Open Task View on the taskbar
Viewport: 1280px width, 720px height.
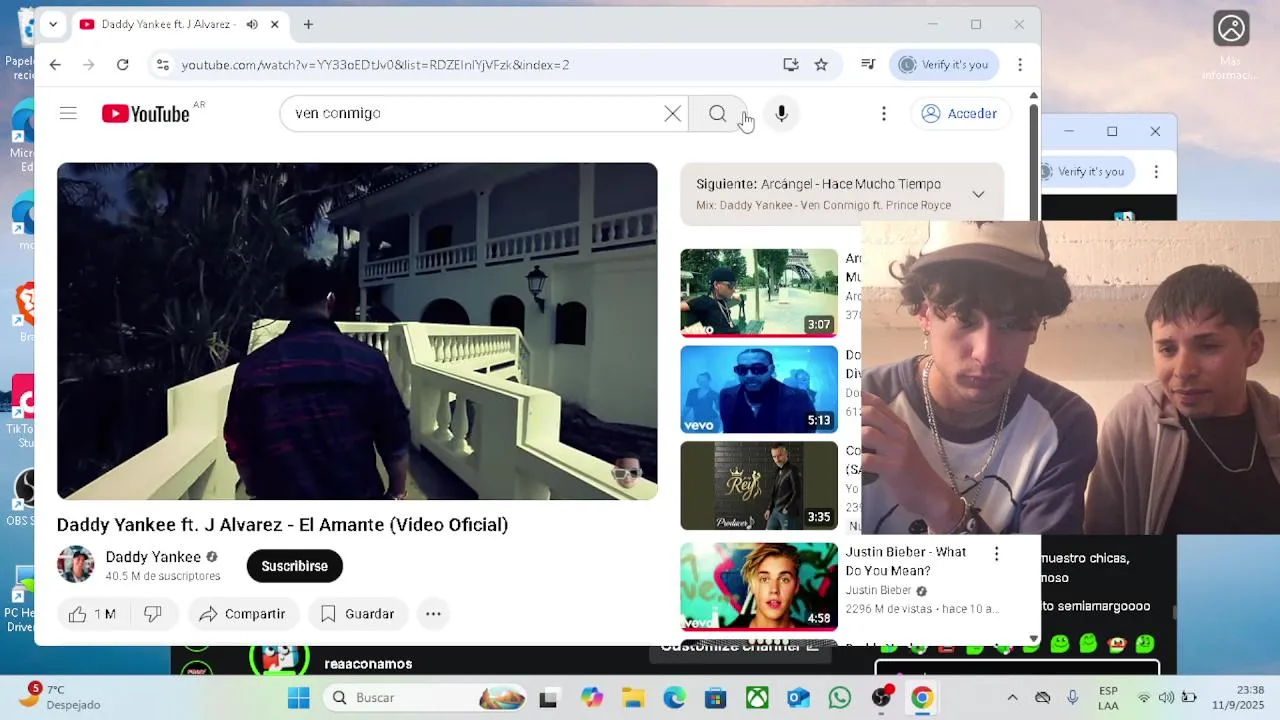click(x=548, y=698)
